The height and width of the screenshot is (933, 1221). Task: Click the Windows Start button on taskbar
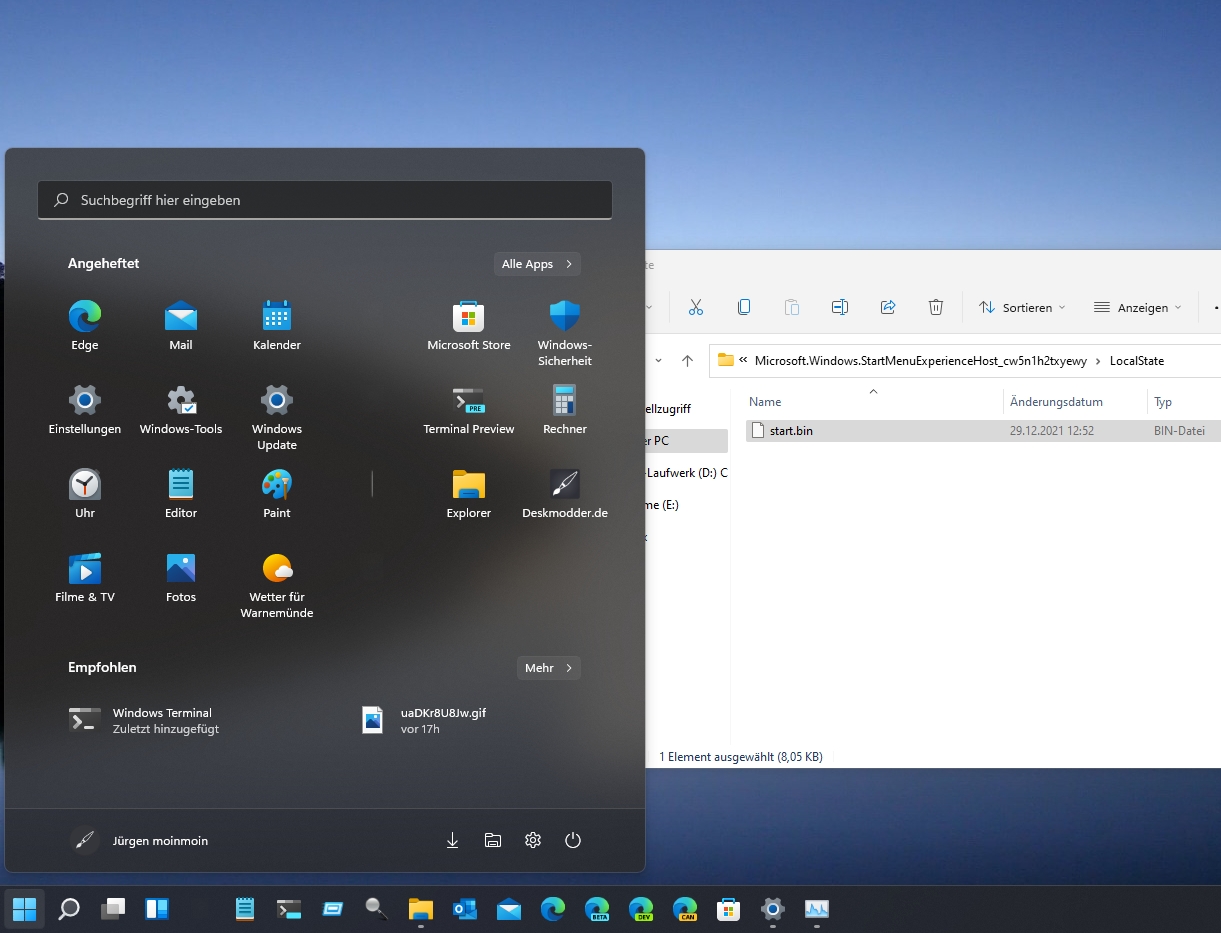[24, 909]
